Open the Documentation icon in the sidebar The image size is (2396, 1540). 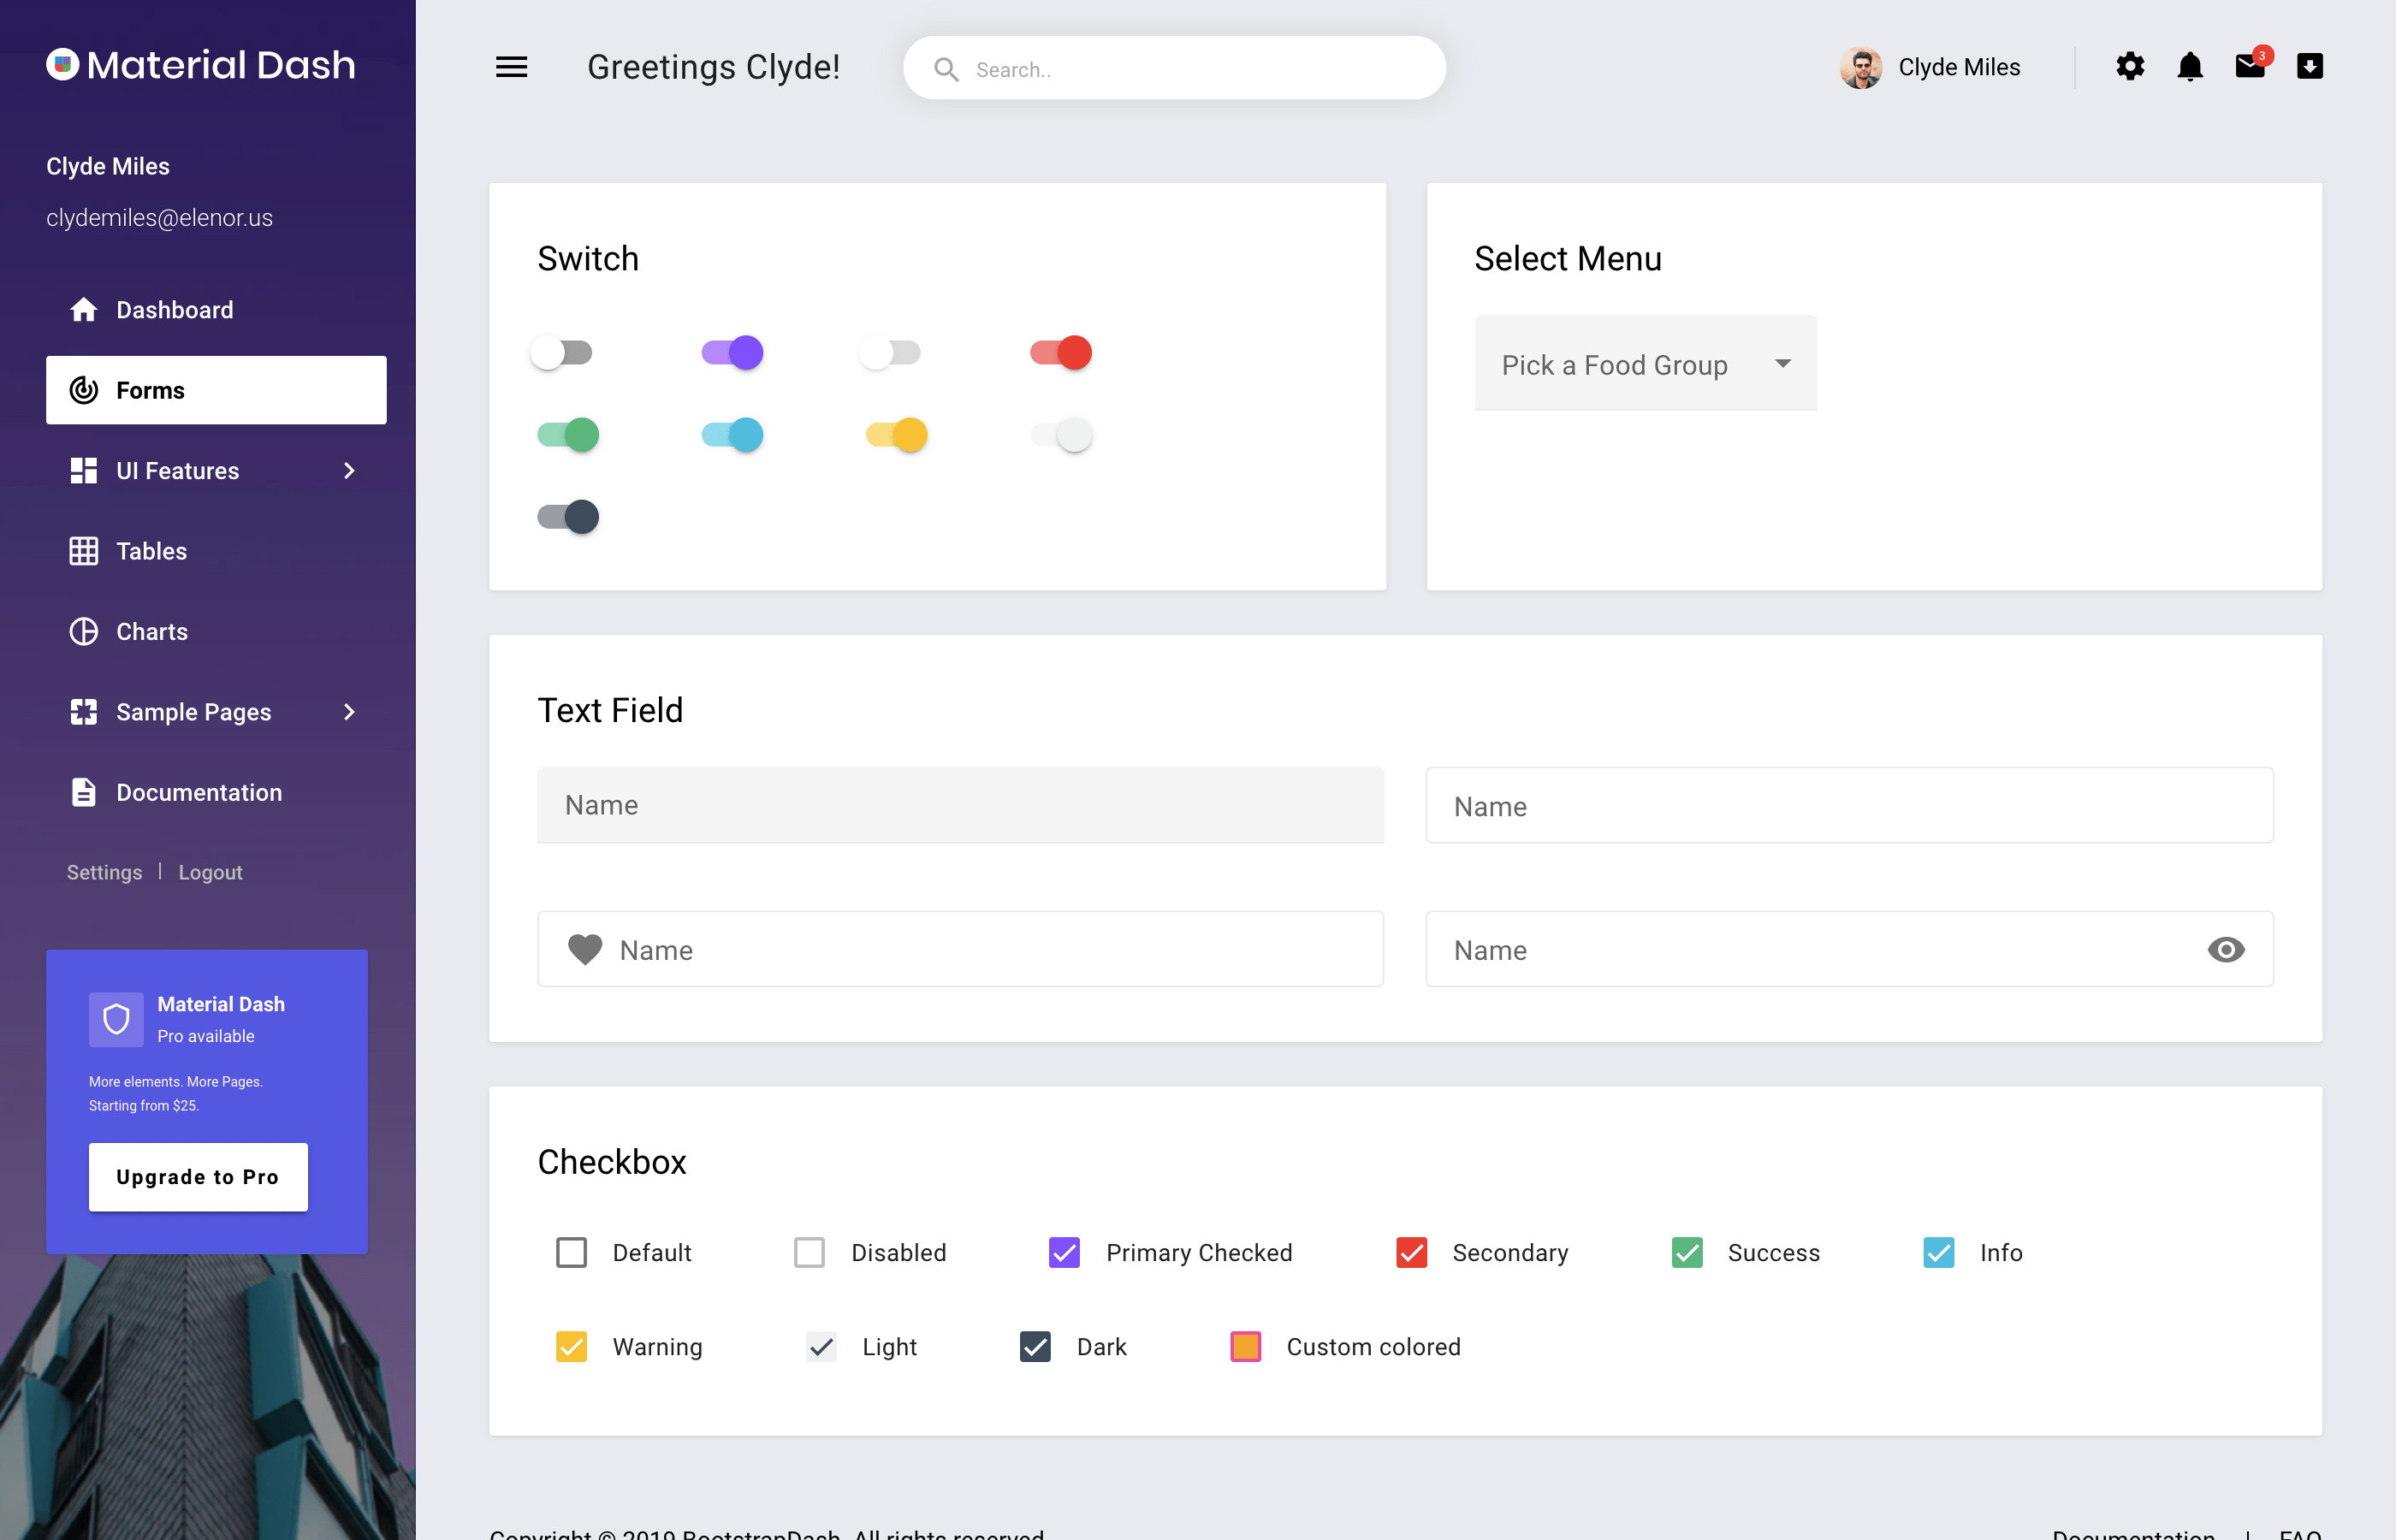84,792
